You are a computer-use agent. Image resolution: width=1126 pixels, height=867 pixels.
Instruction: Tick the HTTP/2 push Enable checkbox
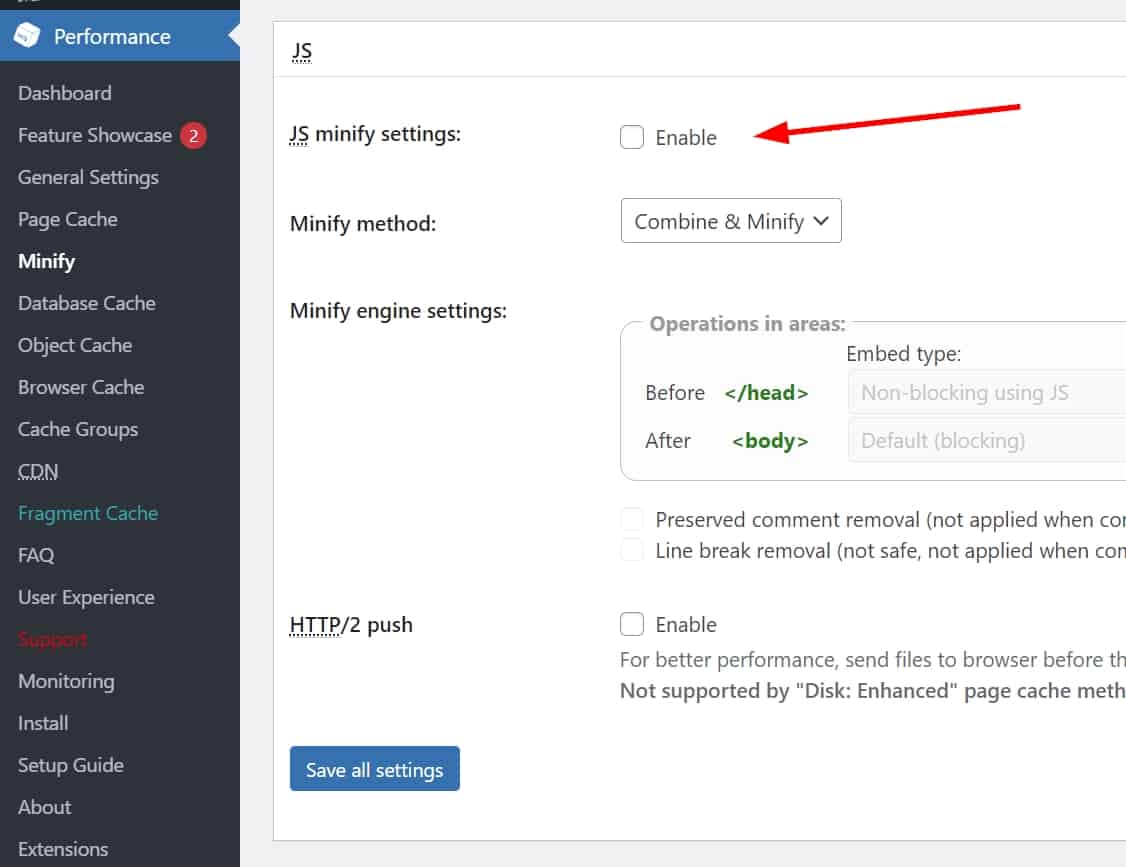(x=632, y=625)
